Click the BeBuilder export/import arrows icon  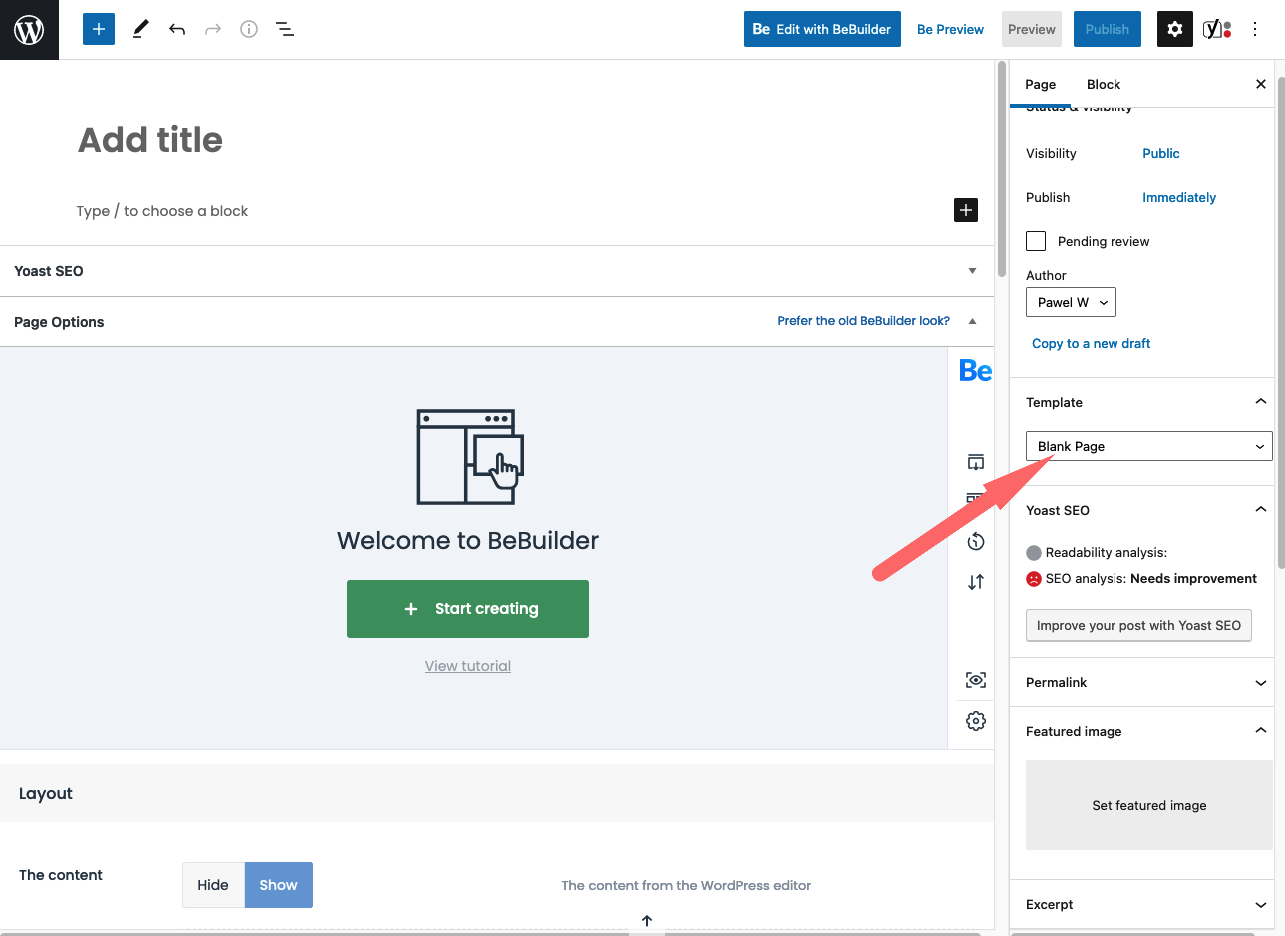coord(976,581)
